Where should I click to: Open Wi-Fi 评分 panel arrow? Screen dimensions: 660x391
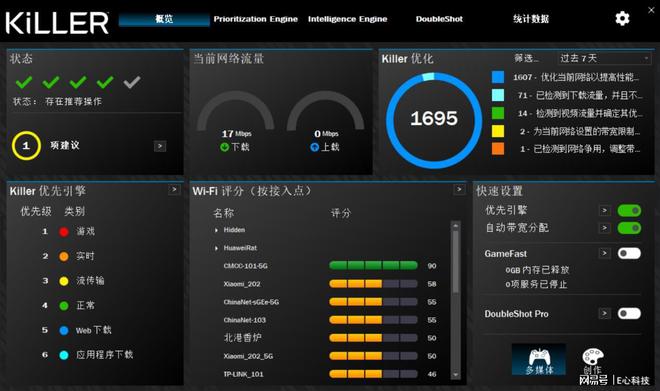point(459,190)
